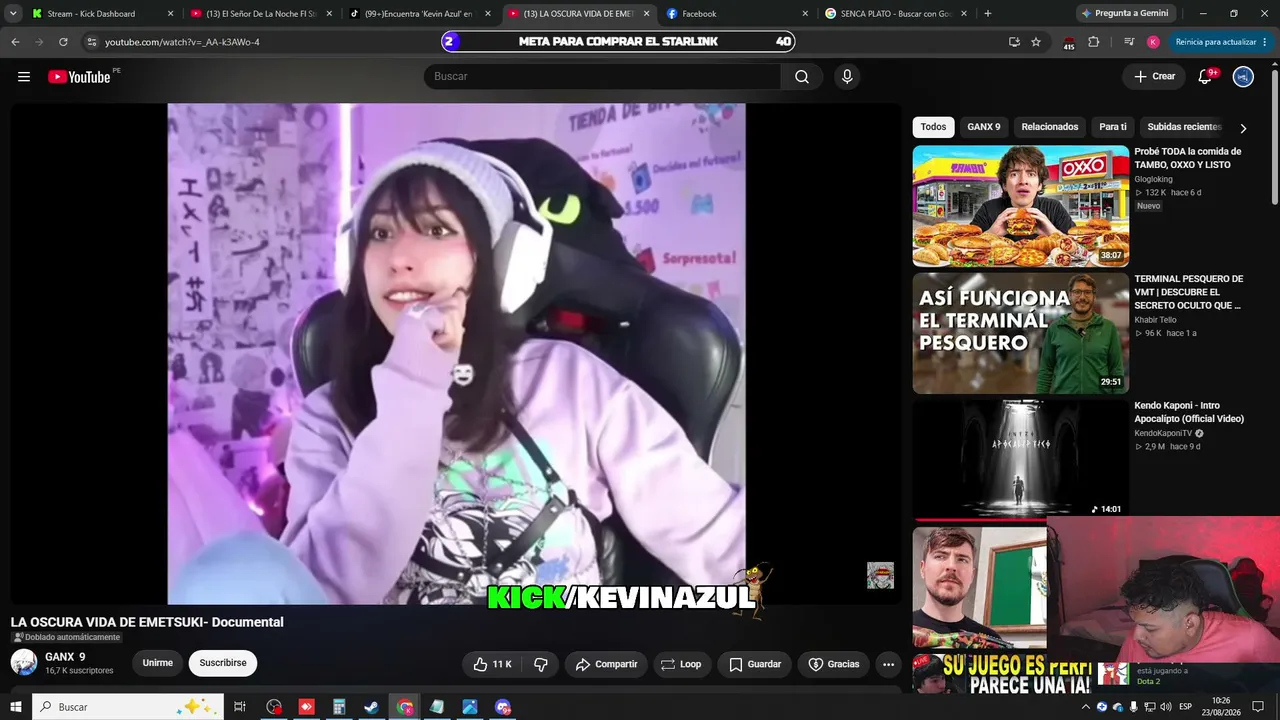The height and width of the screenshot is (720, 1280).
Task: Select the Relacionados filter chip
Action: click(1050, 127)
